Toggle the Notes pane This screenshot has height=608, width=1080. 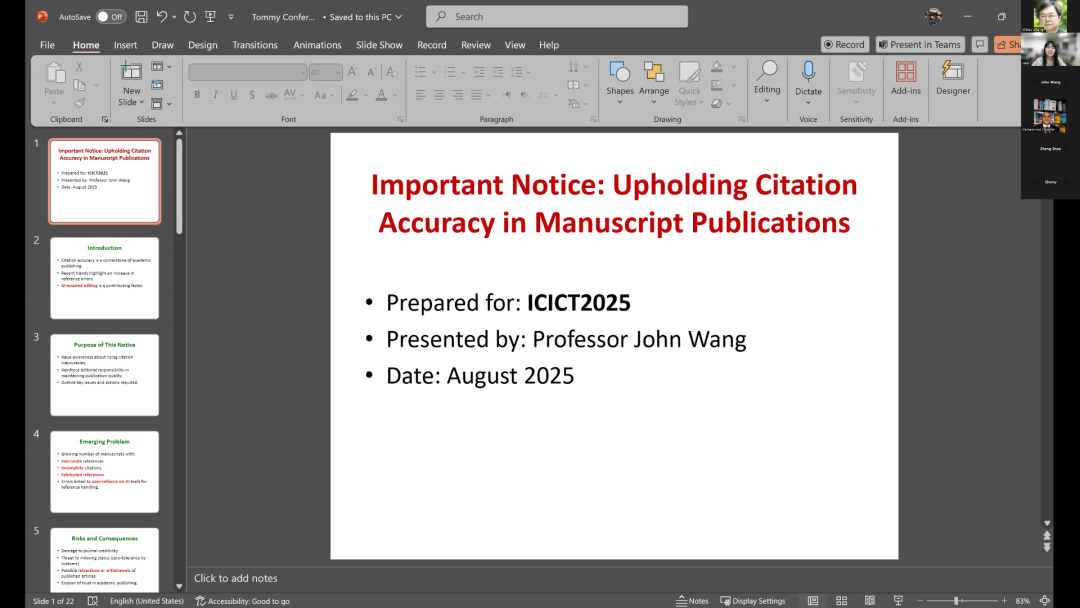(x=692, y=601)
